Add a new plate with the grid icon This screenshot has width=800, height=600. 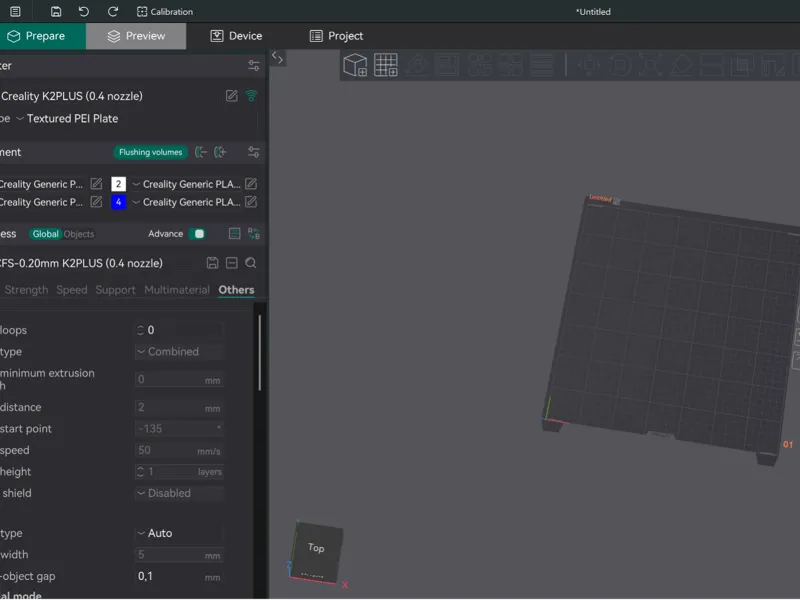[x=386, y=65]
